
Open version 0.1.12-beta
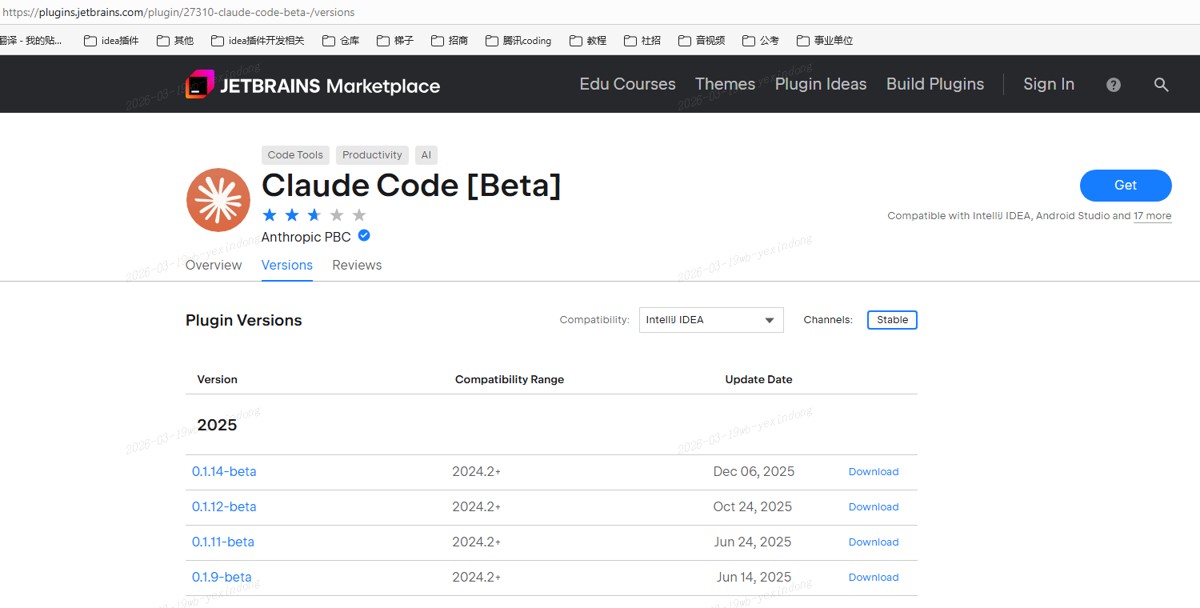click(224, 507)
